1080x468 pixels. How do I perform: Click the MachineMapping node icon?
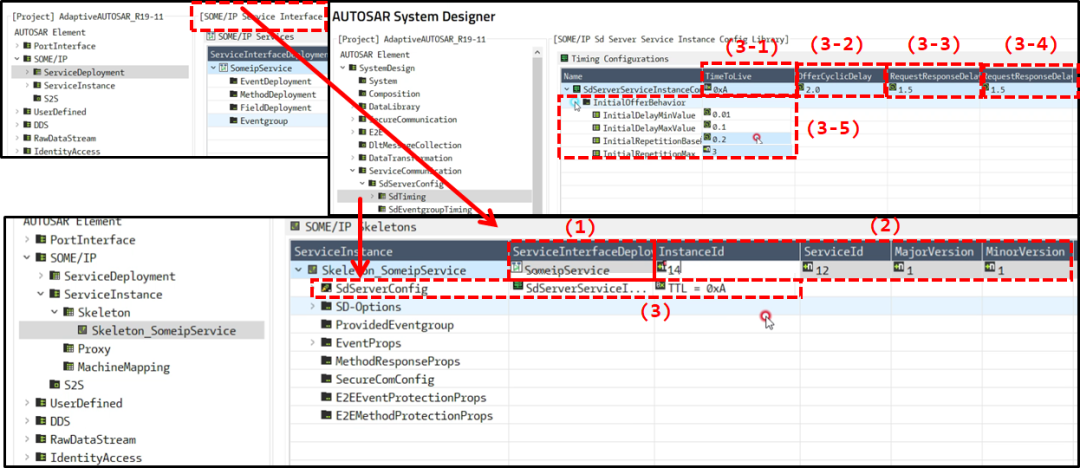click(69, 367)
